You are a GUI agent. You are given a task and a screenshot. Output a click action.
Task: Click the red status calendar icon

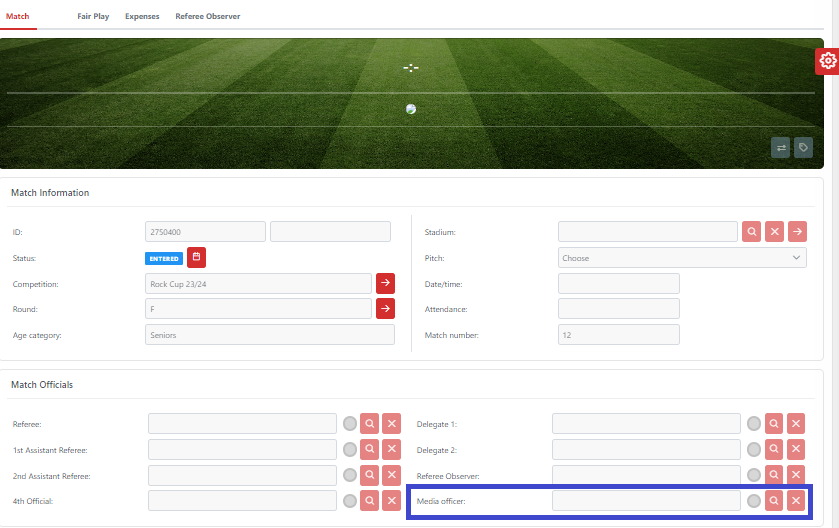(x=196, y=258)
